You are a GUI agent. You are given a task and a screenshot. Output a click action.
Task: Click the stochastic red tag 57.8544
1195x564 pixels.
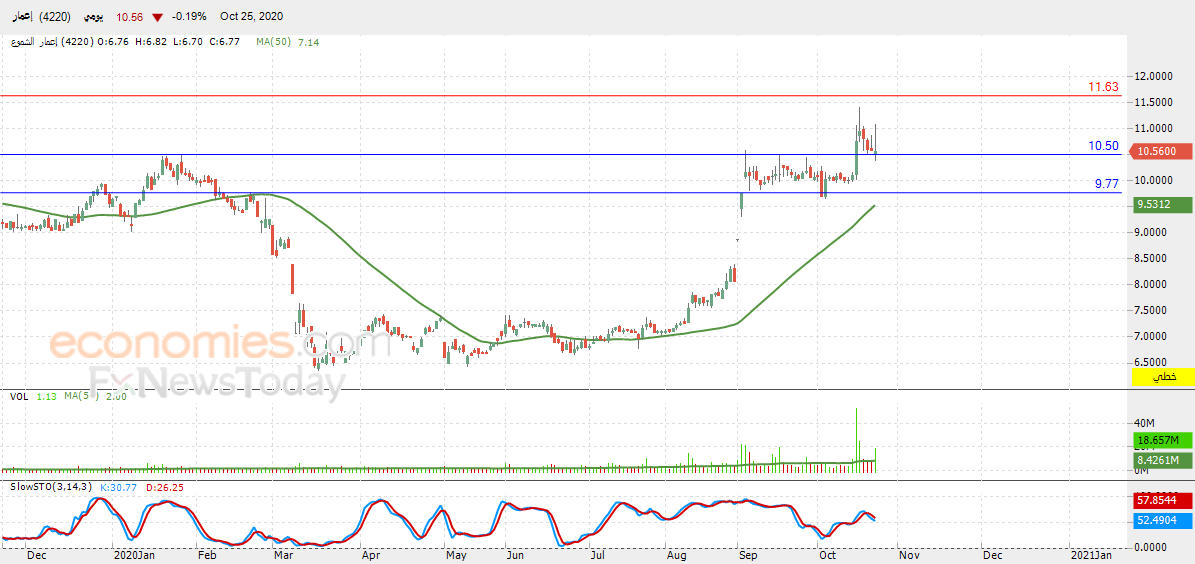[1161, 500]
